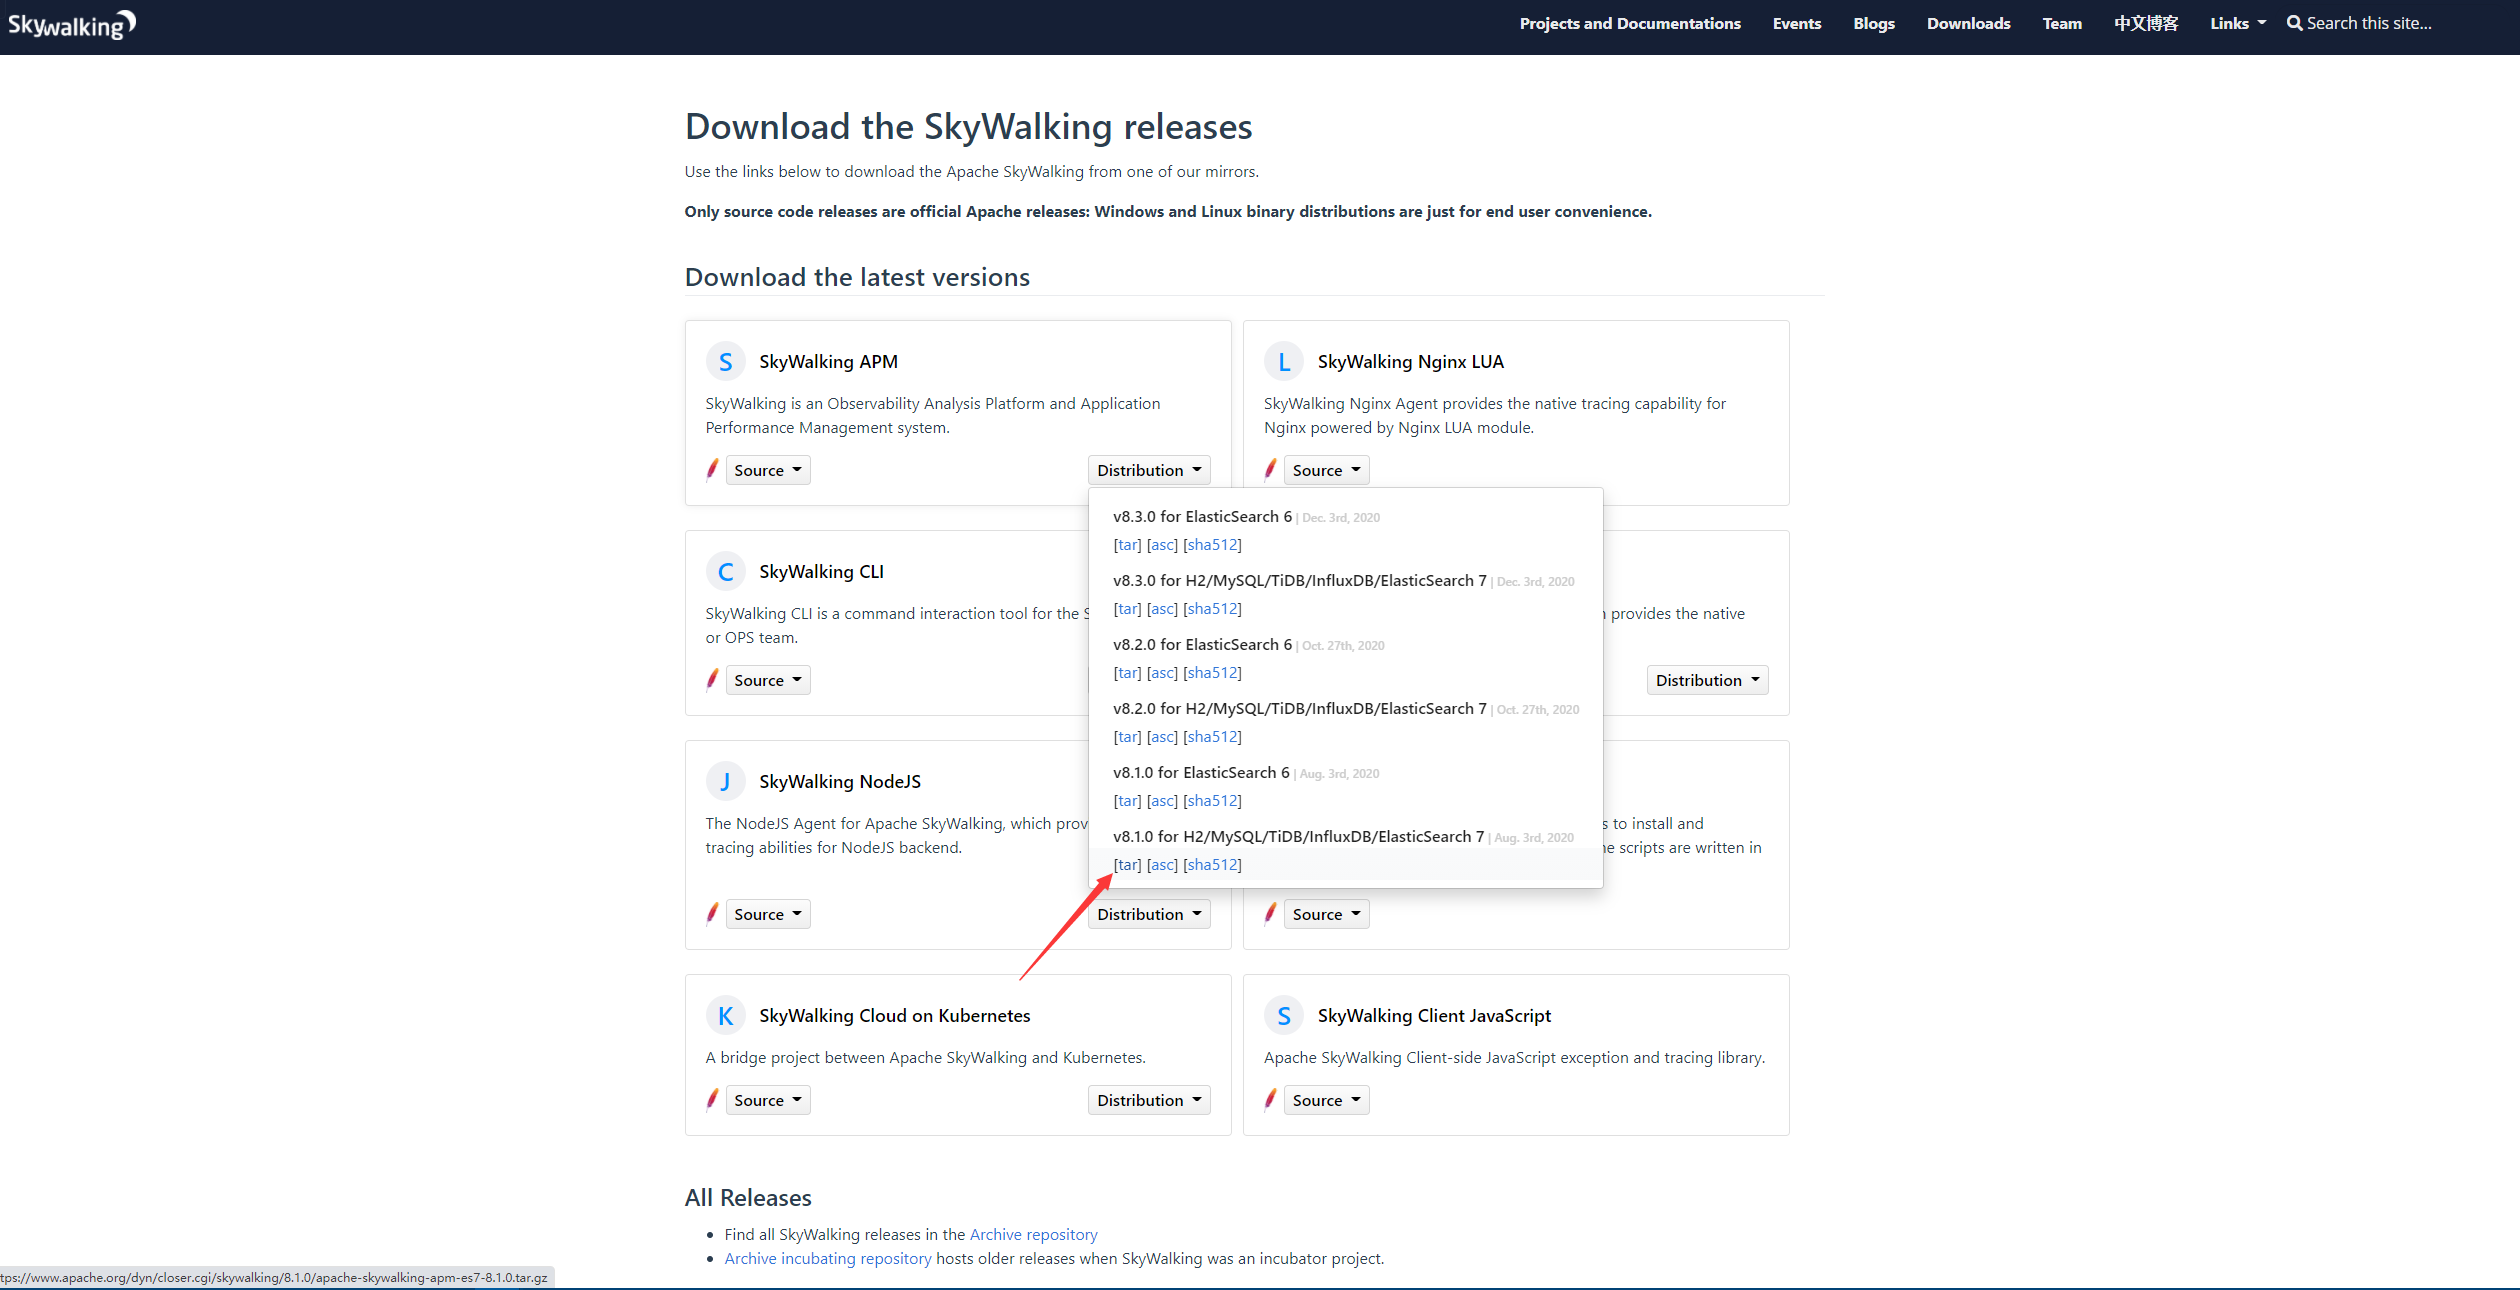Click Apache feather icon in Client JavaScript card
This screenshot has height=1290, width=2520.
(x=1270, y=1100)
